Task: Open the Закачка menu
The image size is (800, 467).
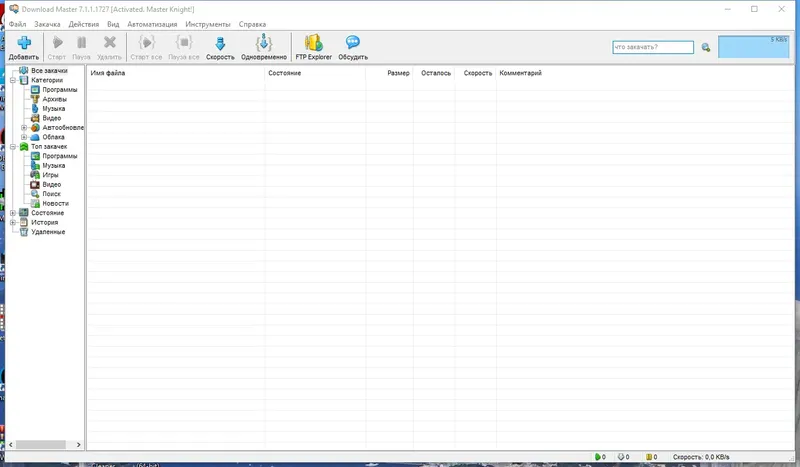Action: [47, 24]
